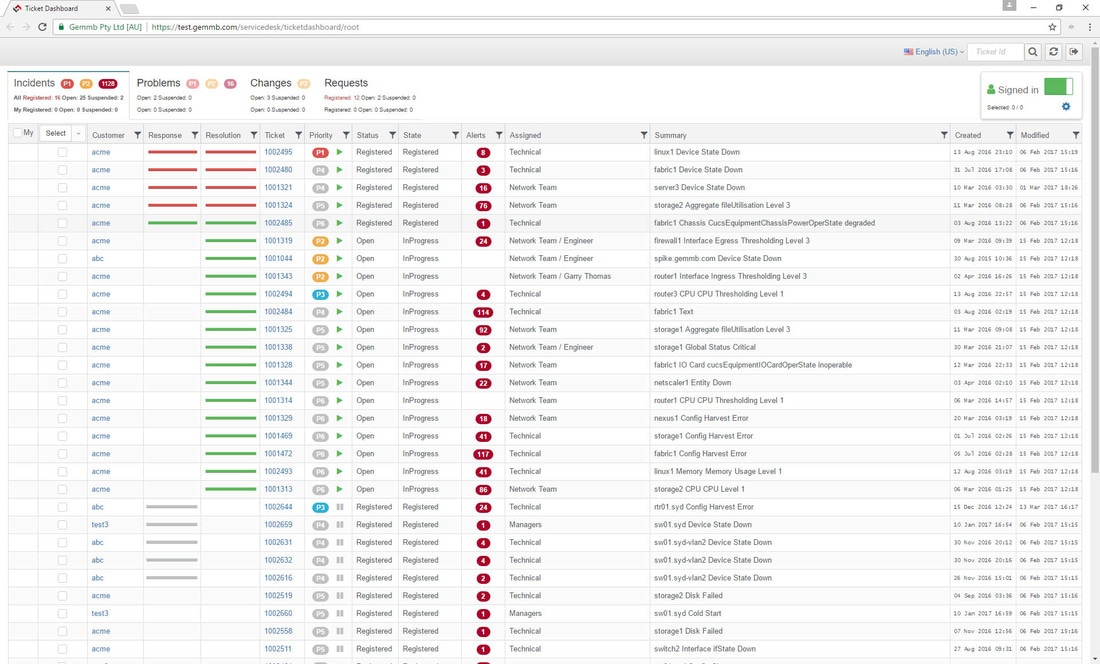Click the P1 priority badge of ticket 1002495
This screenshot has height=664, width=1100.
(320, 152)
